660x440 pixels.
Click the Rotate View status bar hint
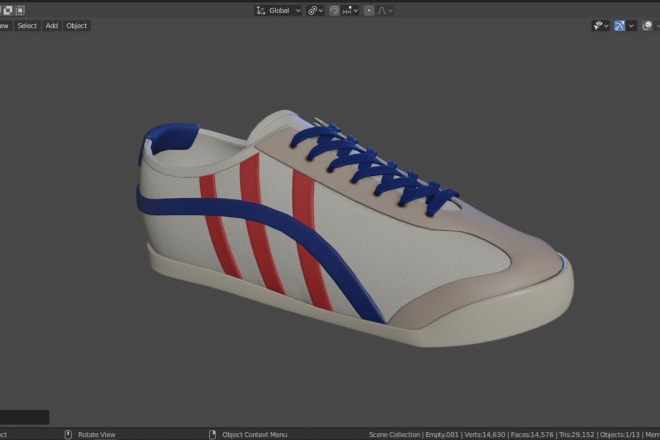[96, 435]
